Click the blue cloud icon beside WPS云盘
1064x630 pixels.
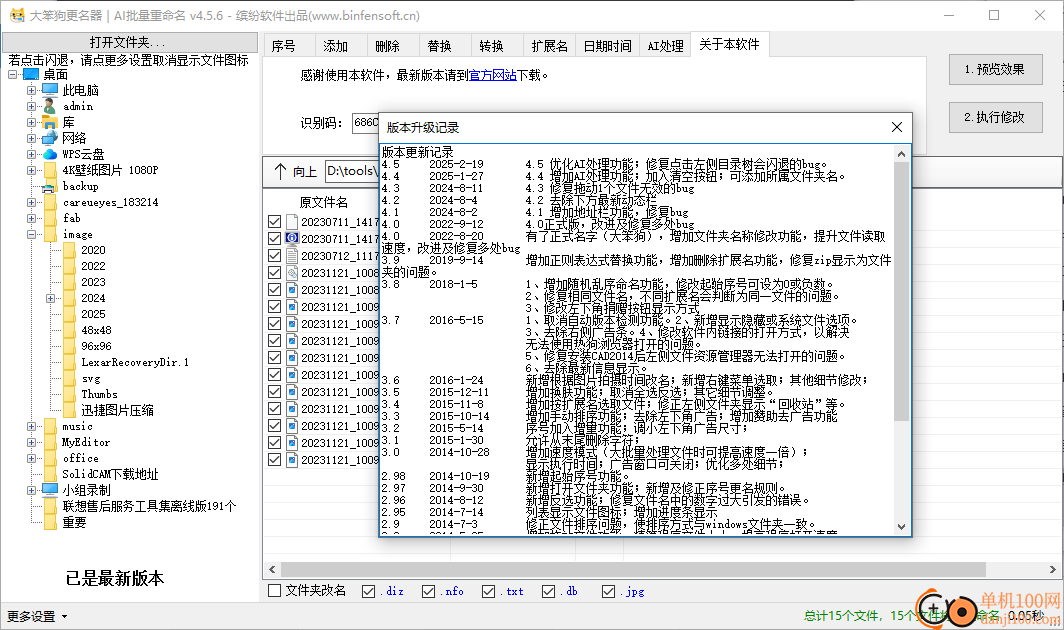(50, 154)
